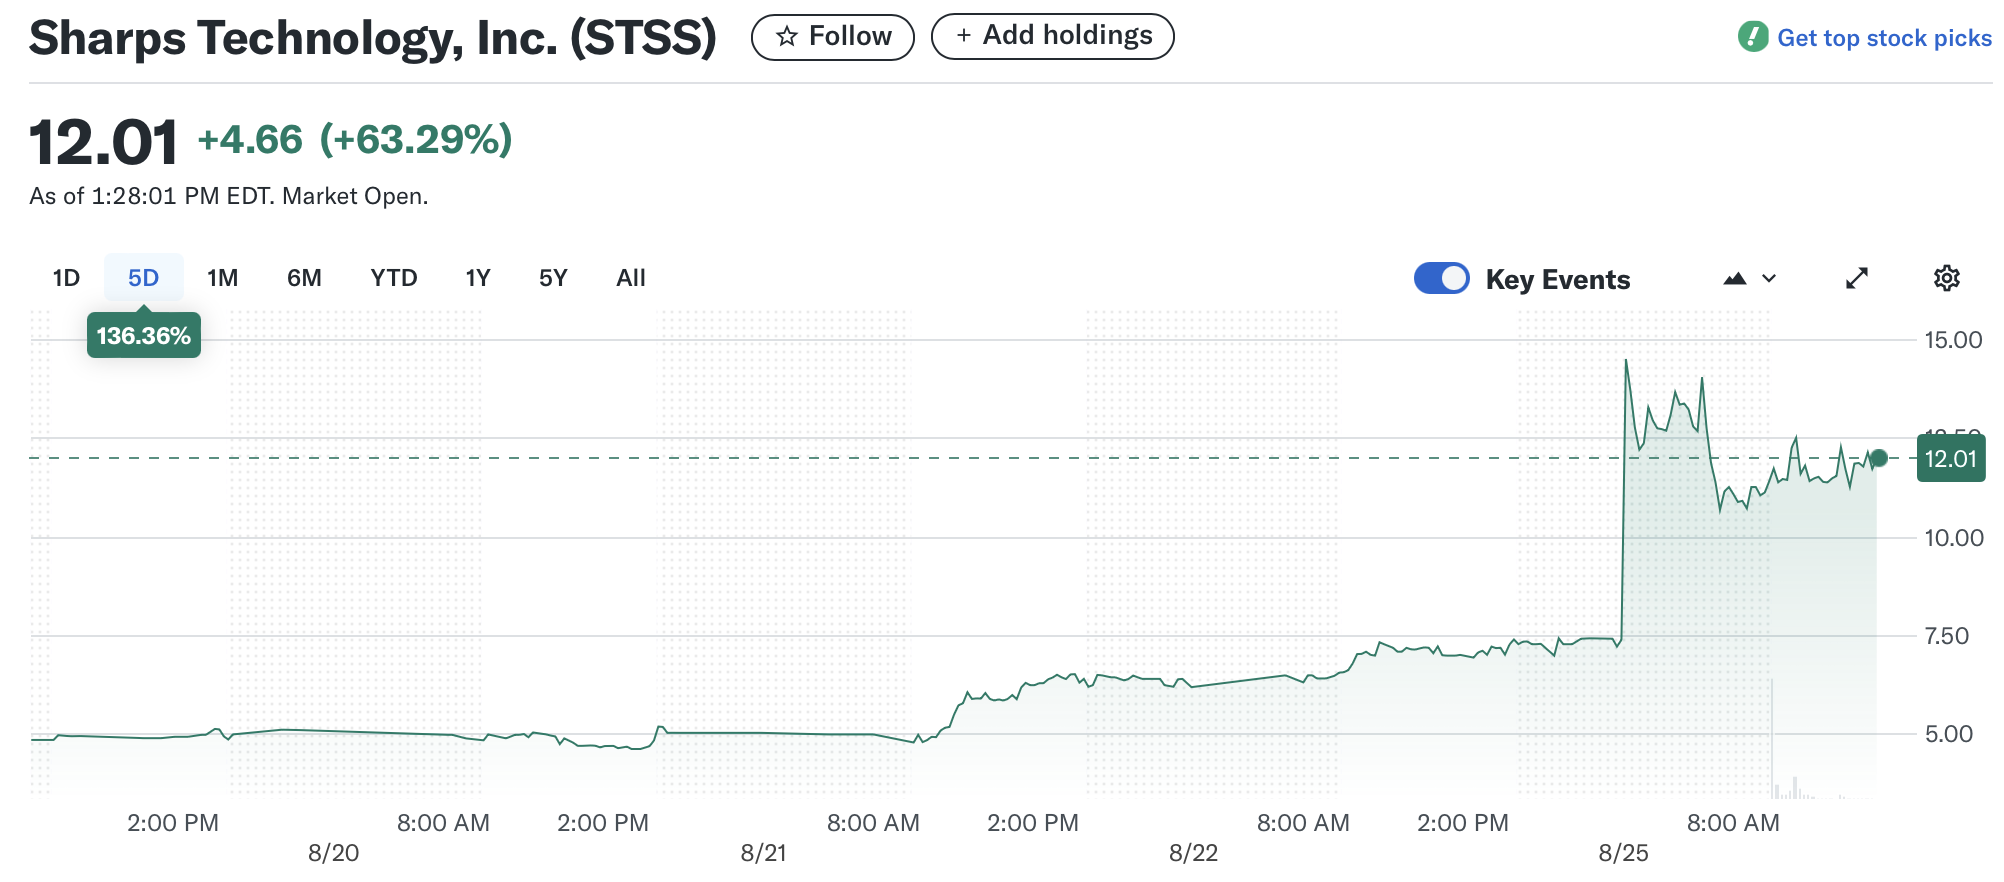Click the 12.01 price label on axis
The height and width of the screenshot is (882, 2004).
[1950, 459]
